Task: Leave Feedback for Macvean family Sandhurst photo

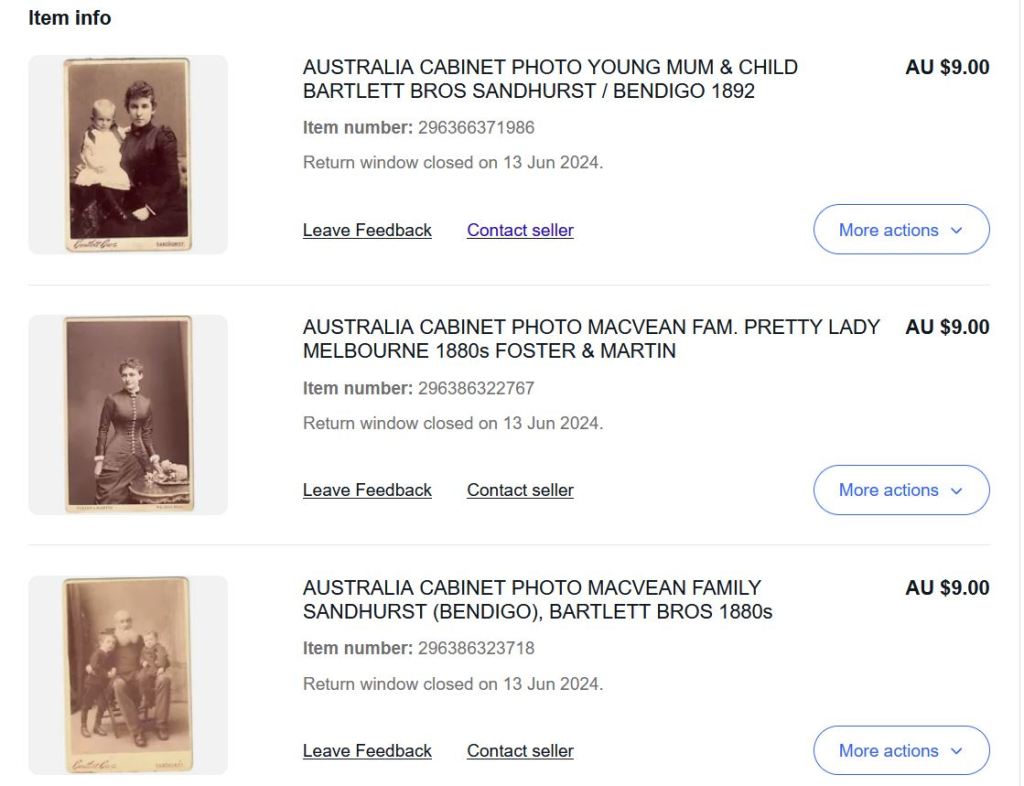Action: (x=367, y=751)
